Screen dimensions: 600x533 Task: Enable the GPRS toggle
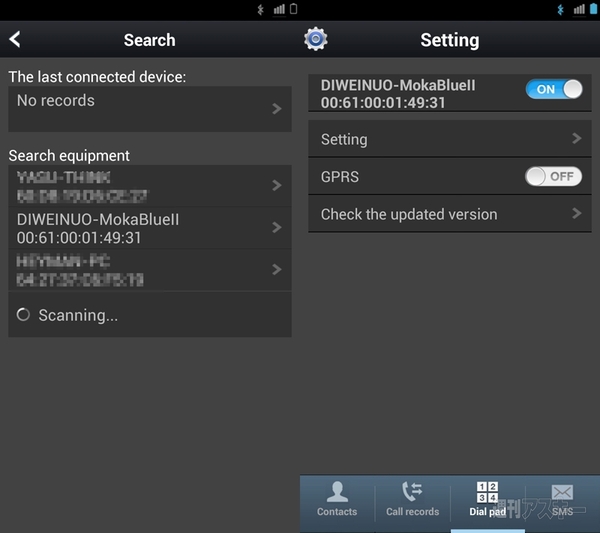click(553, 176)
